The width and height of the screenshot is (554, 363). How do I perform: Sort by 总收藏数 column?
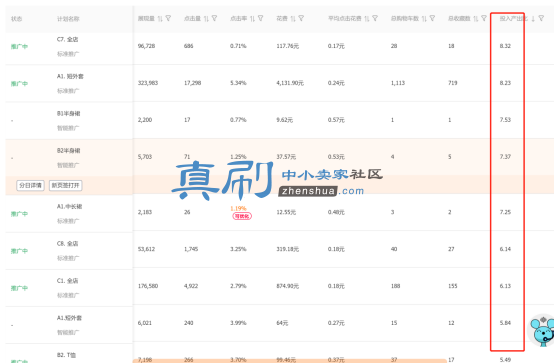coord(476,18)
